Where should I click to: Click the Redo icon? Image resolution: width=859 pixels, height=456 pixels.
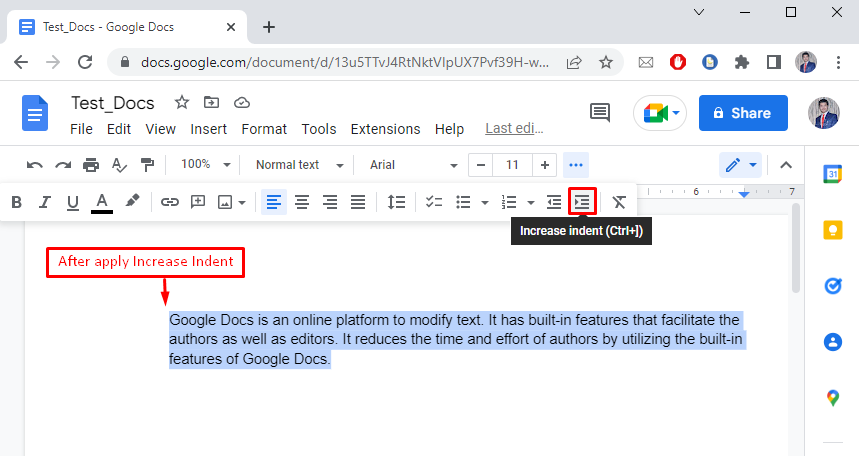[x=63, y=165]
